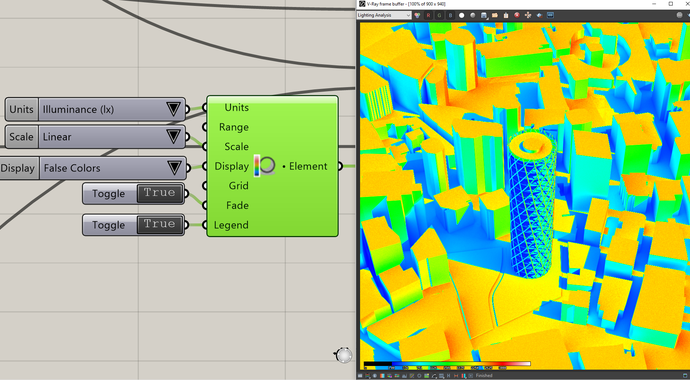This screenshot has width=690, height=380.
Task: Save image with the floppy disk icon
Action: (x=484, y=15)
